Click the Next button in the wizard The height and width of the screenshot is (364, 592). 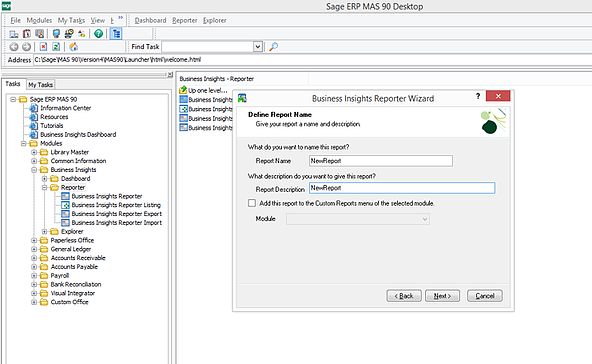tap(442, 296)
